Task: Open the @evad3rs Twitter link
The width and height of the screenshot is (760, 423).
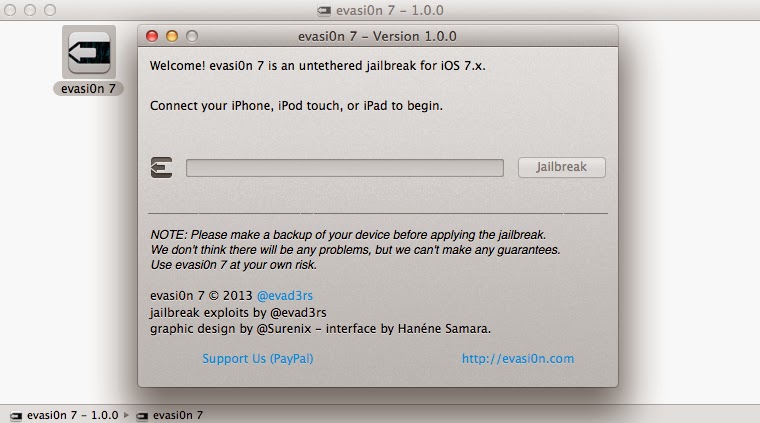Action: pos(285,296)
